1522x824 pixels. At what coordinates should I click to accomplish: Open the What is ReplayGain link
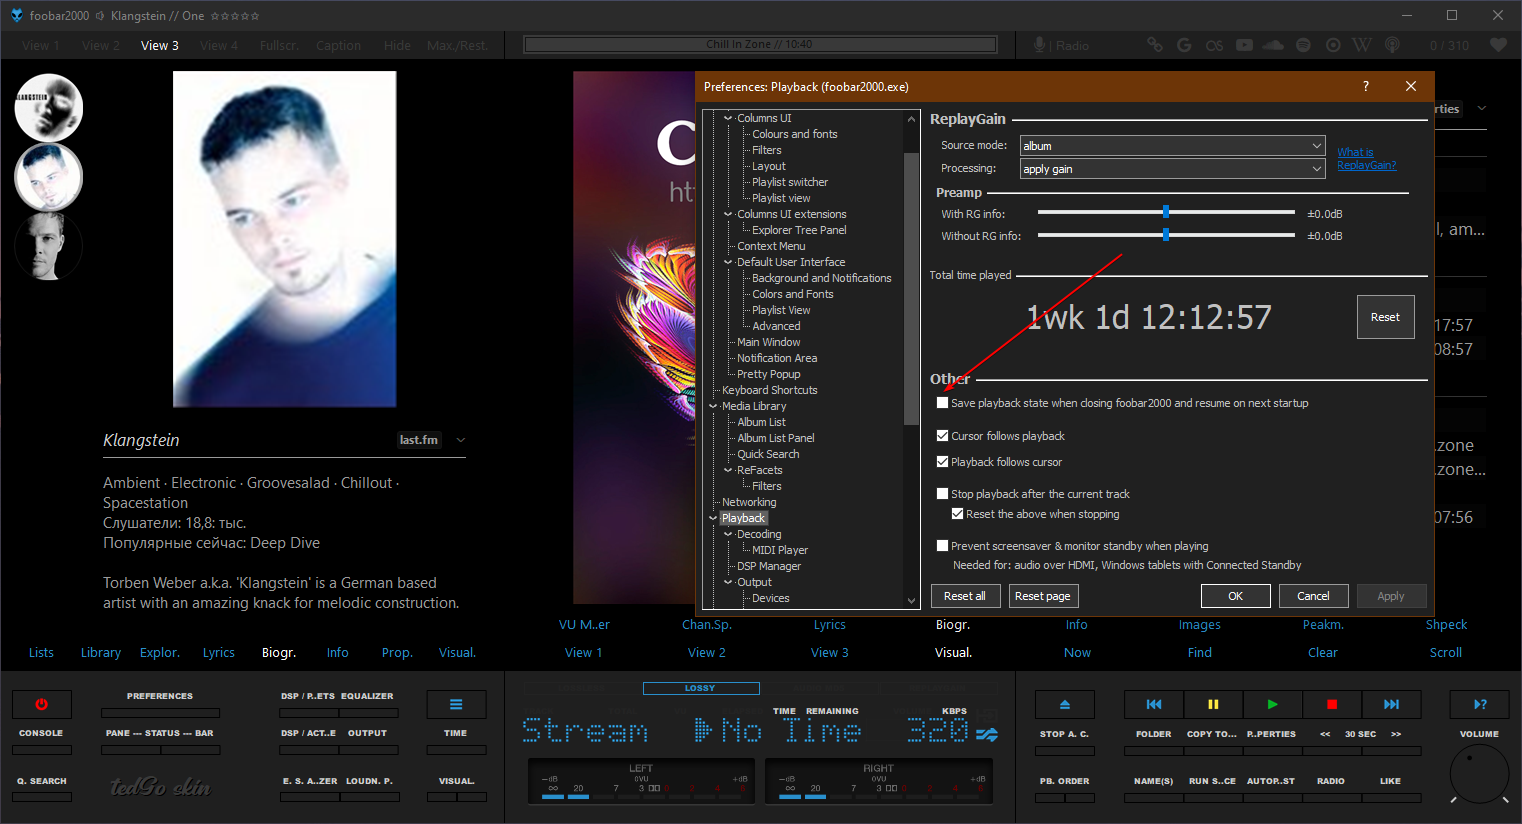[x=1365, y=159]
